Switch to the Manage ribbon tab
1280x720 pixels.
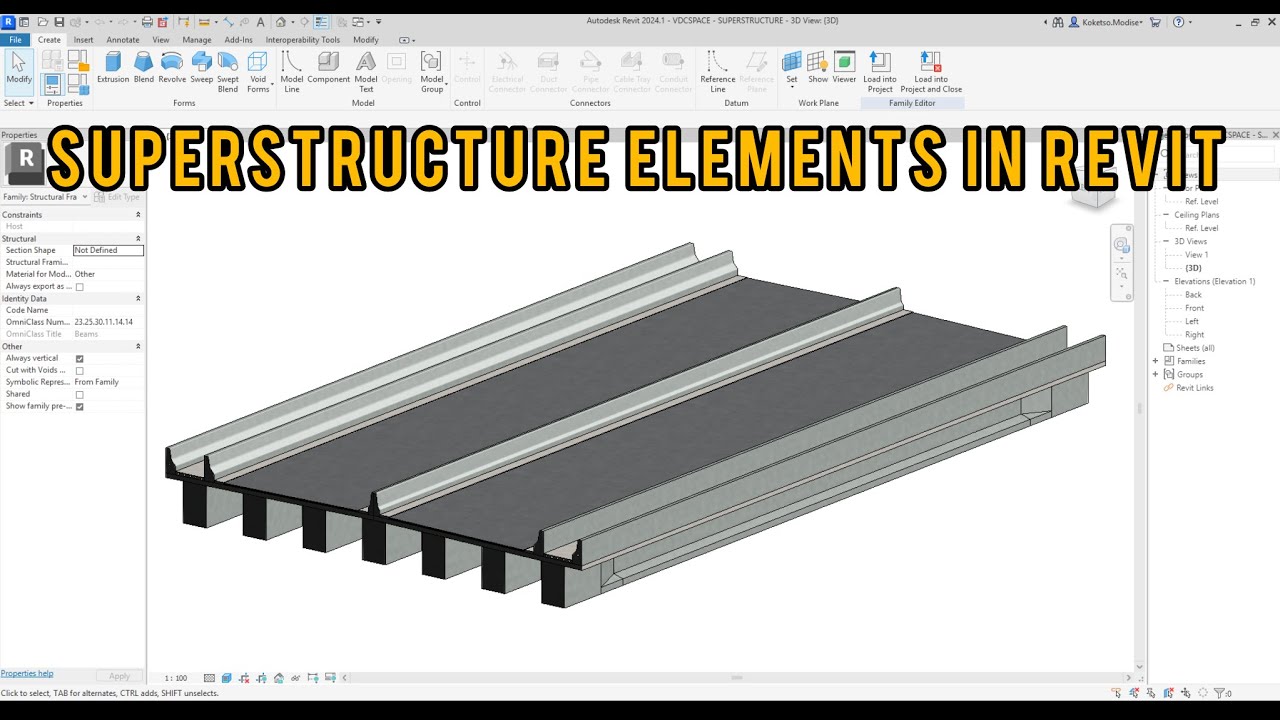tap(196, 40)
